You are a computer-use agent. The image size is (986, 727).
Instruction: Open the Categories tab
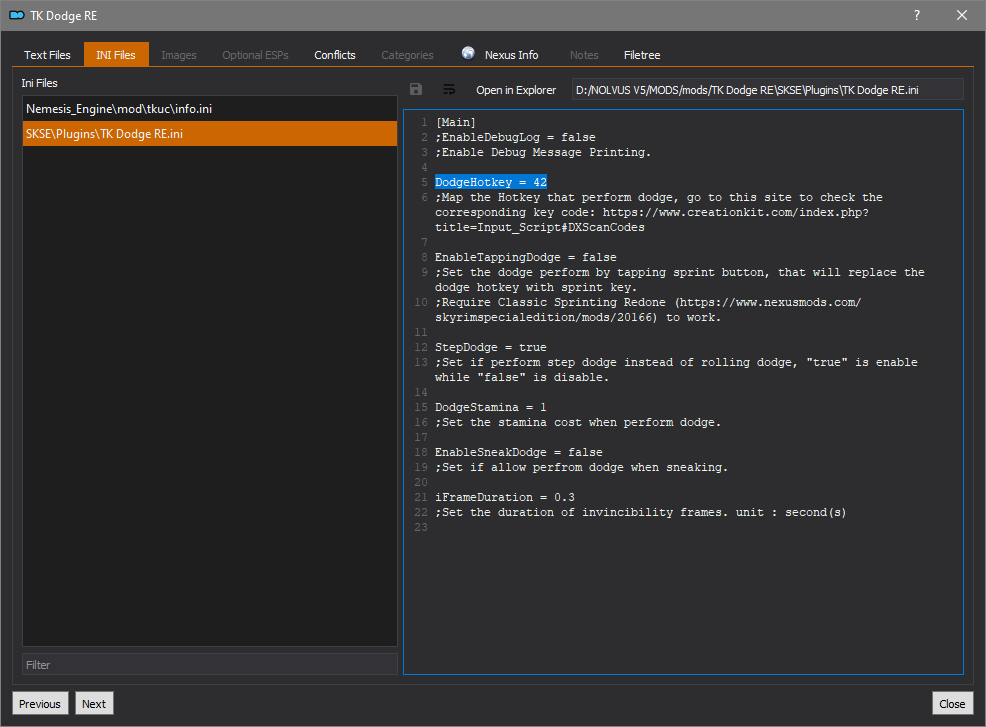point(407,55)
